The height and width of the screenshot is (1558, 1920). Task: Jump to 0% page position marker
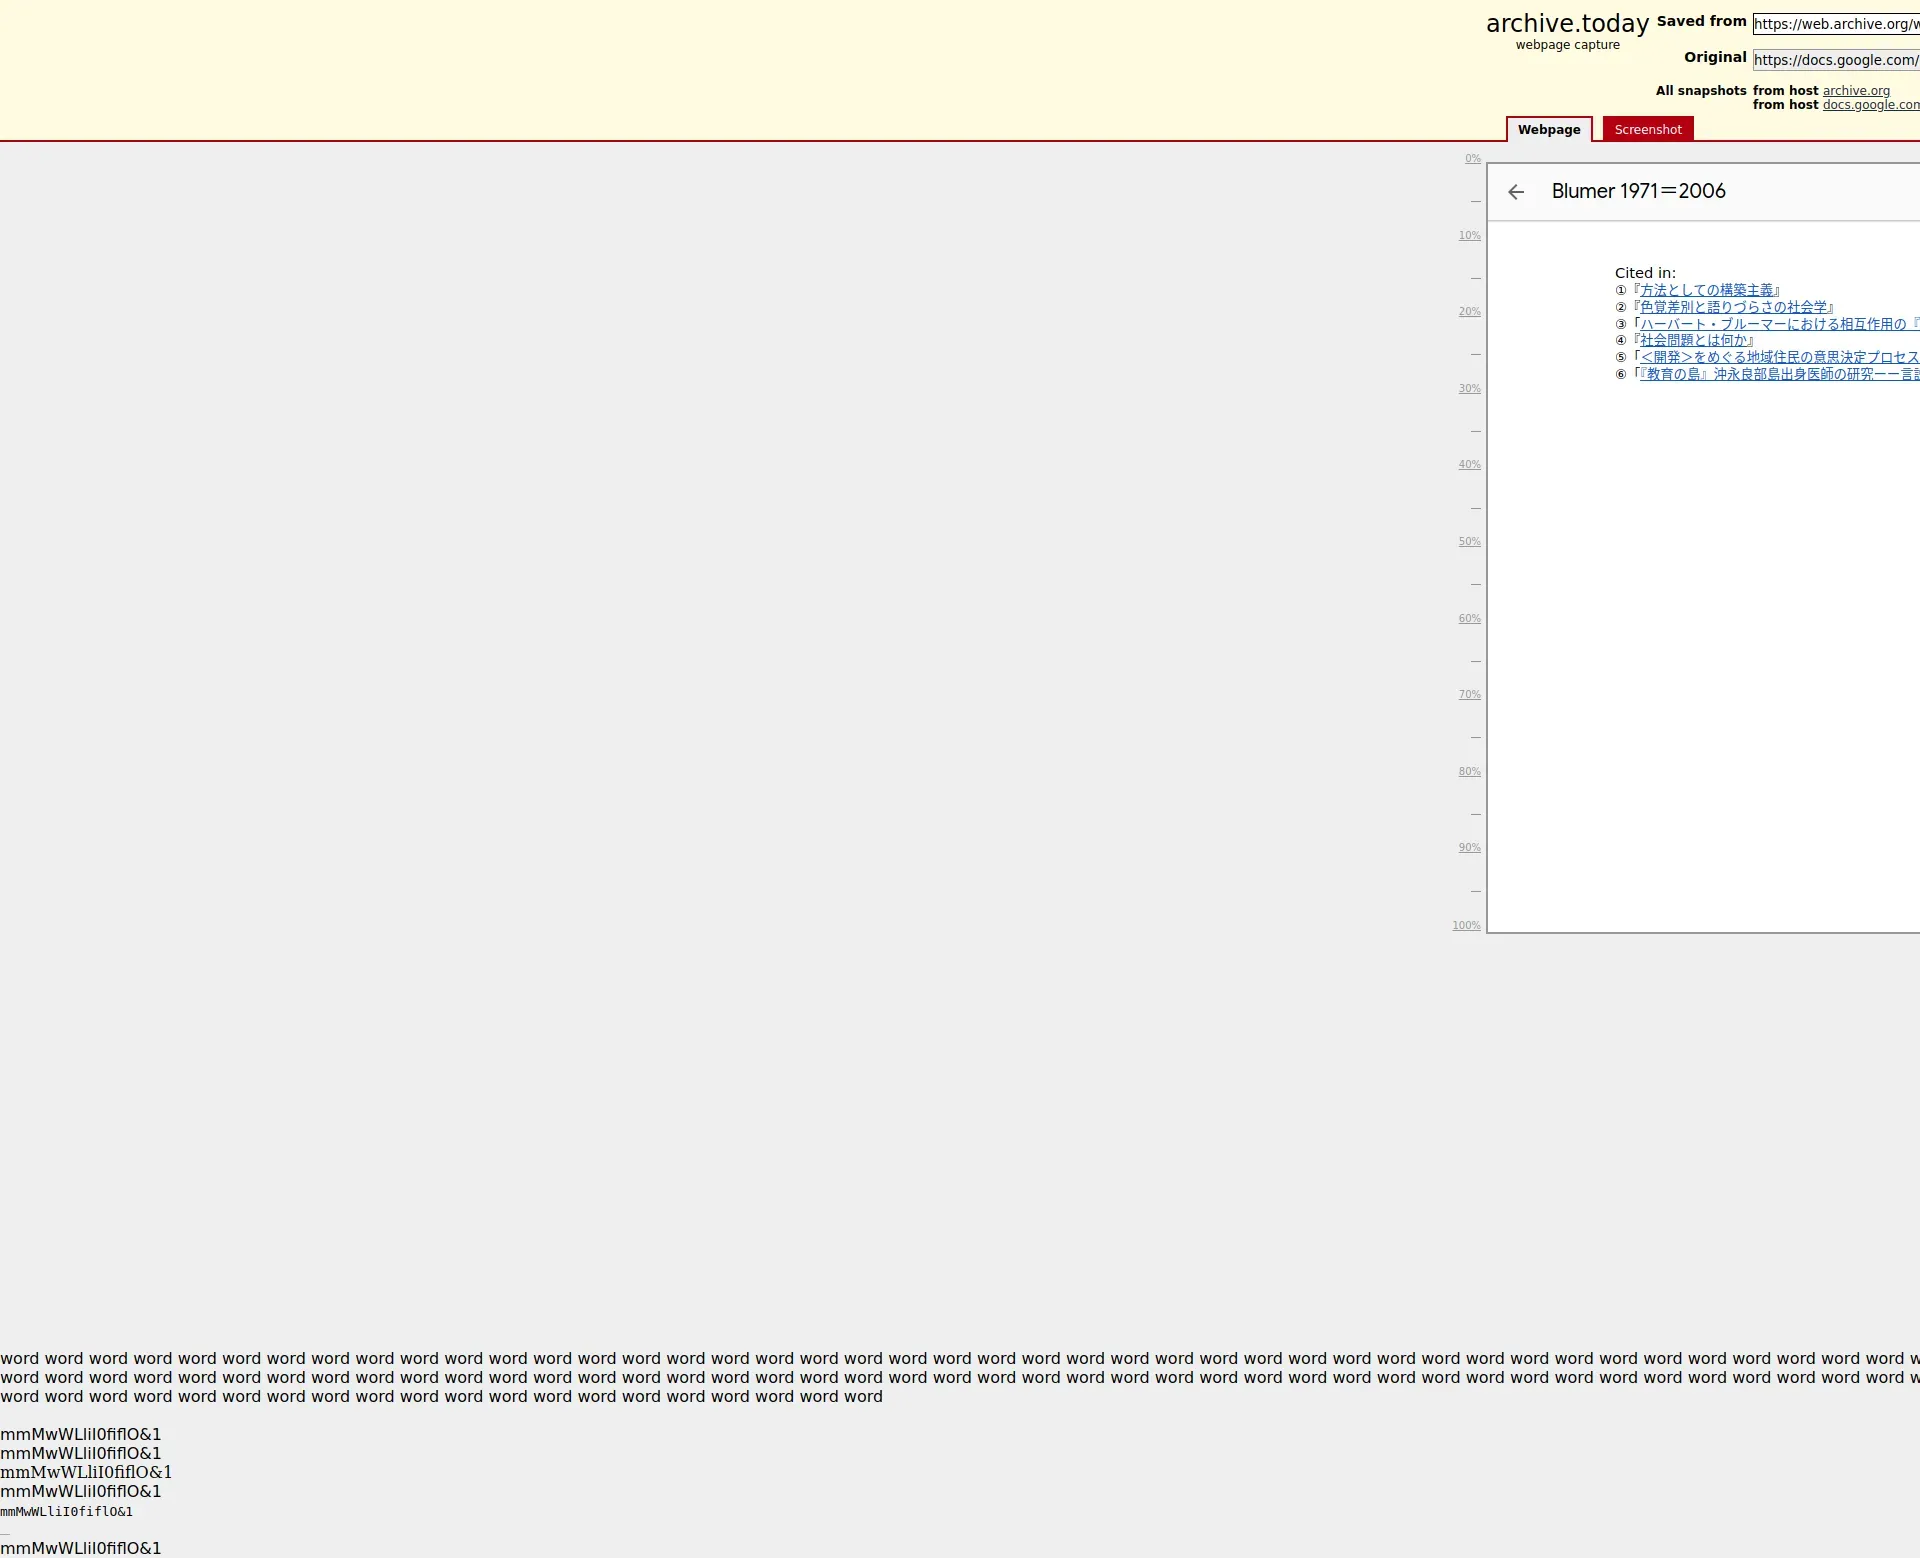coord(1472,159)
